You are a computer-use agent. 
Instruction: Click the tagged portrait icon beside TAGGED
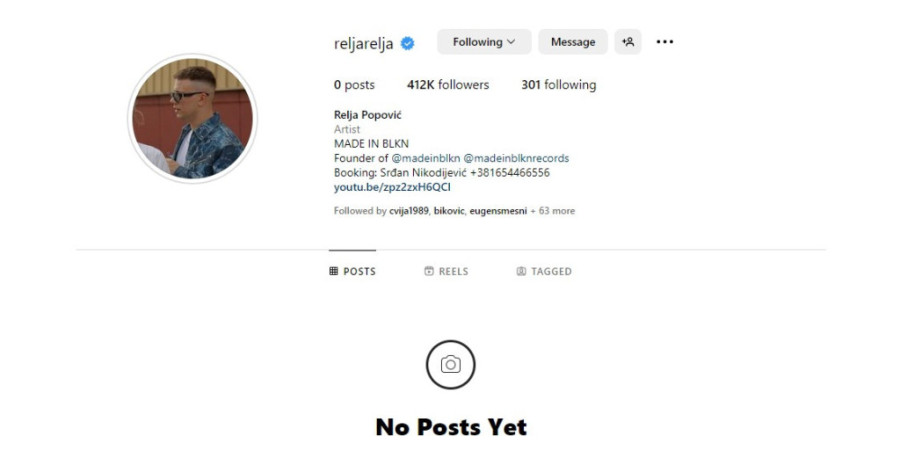pyautogui.click(x=521, y=271)
